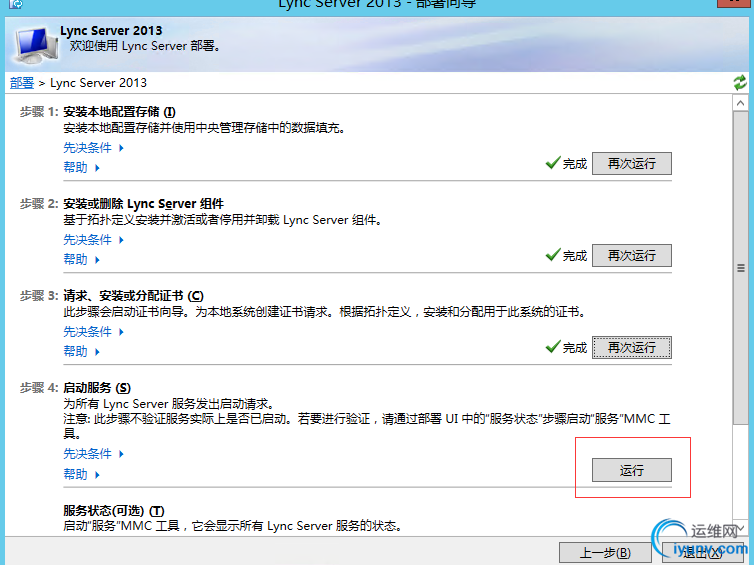The height and width of the screenshot is (565, 754).
Task: Click the scrollbar down arrow
Action: (740, 528)
